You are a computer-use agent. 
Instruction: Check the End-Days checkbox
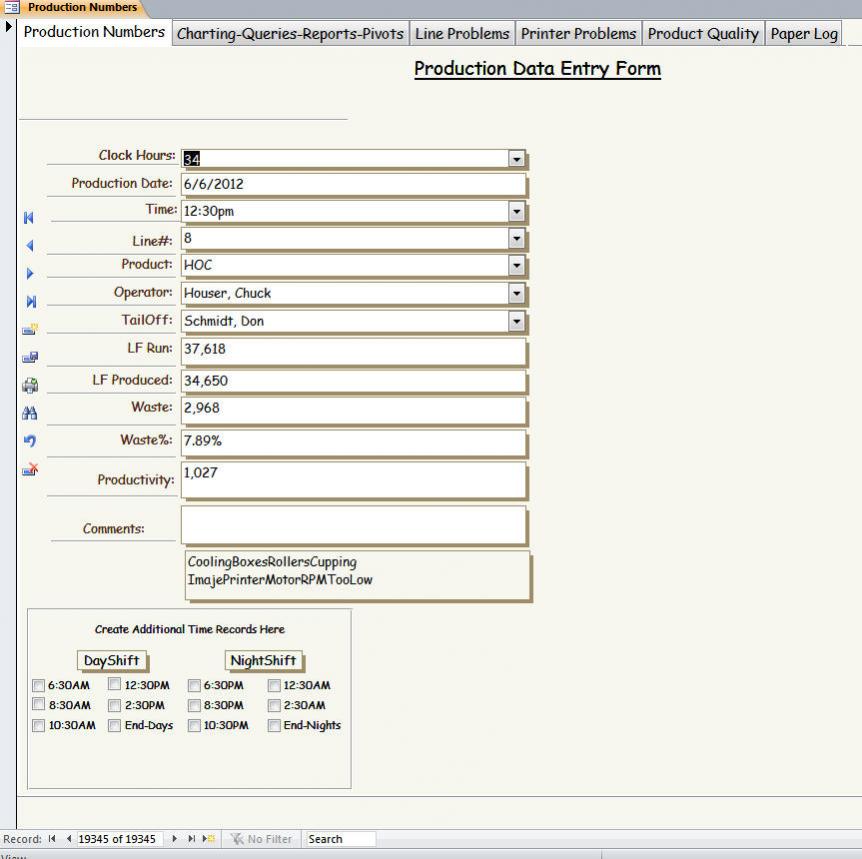[114, 725]
